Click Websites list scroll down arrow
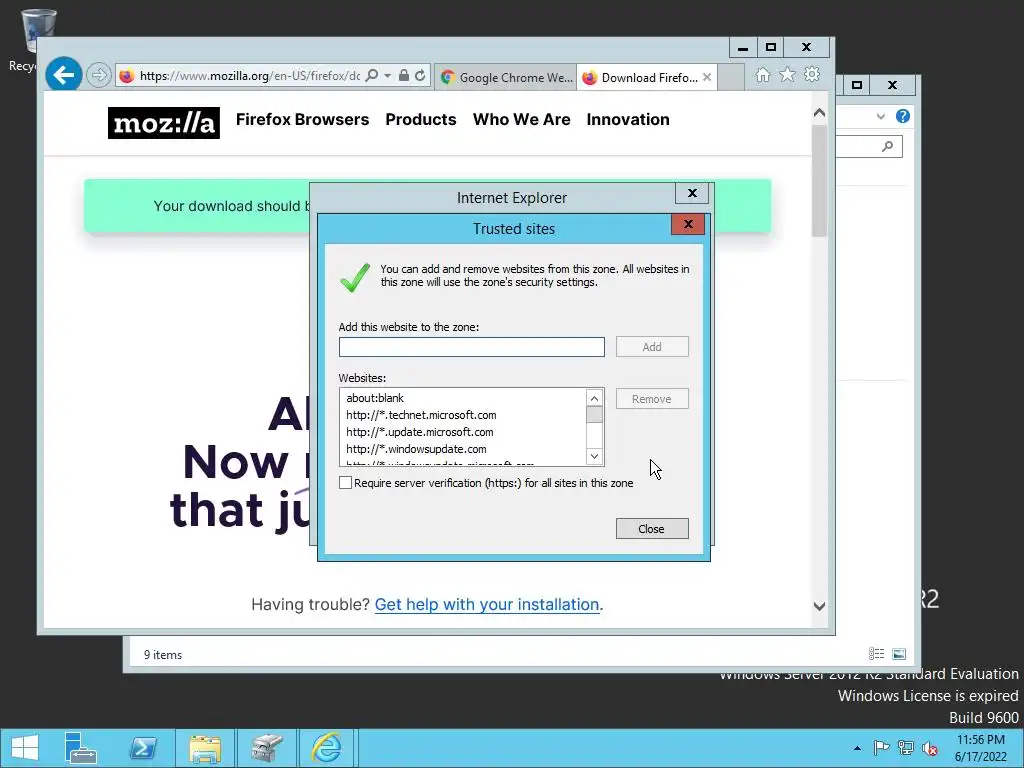 click(594, 456)
